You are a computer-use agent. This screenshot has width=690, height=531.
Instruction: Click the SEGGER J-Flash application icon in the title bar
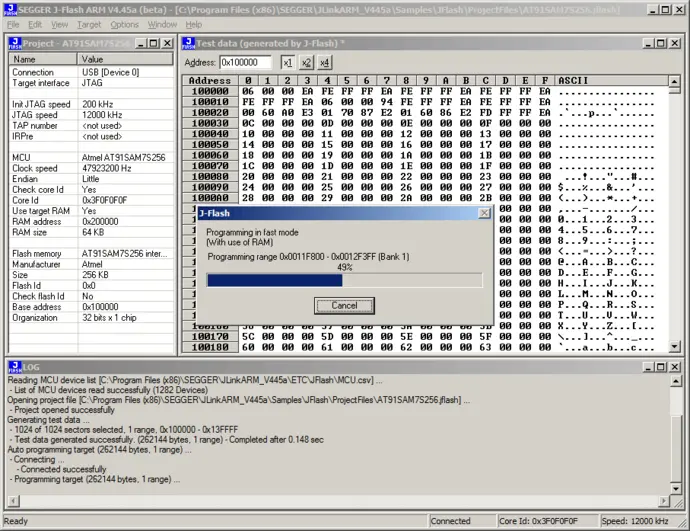pos(9,9)
